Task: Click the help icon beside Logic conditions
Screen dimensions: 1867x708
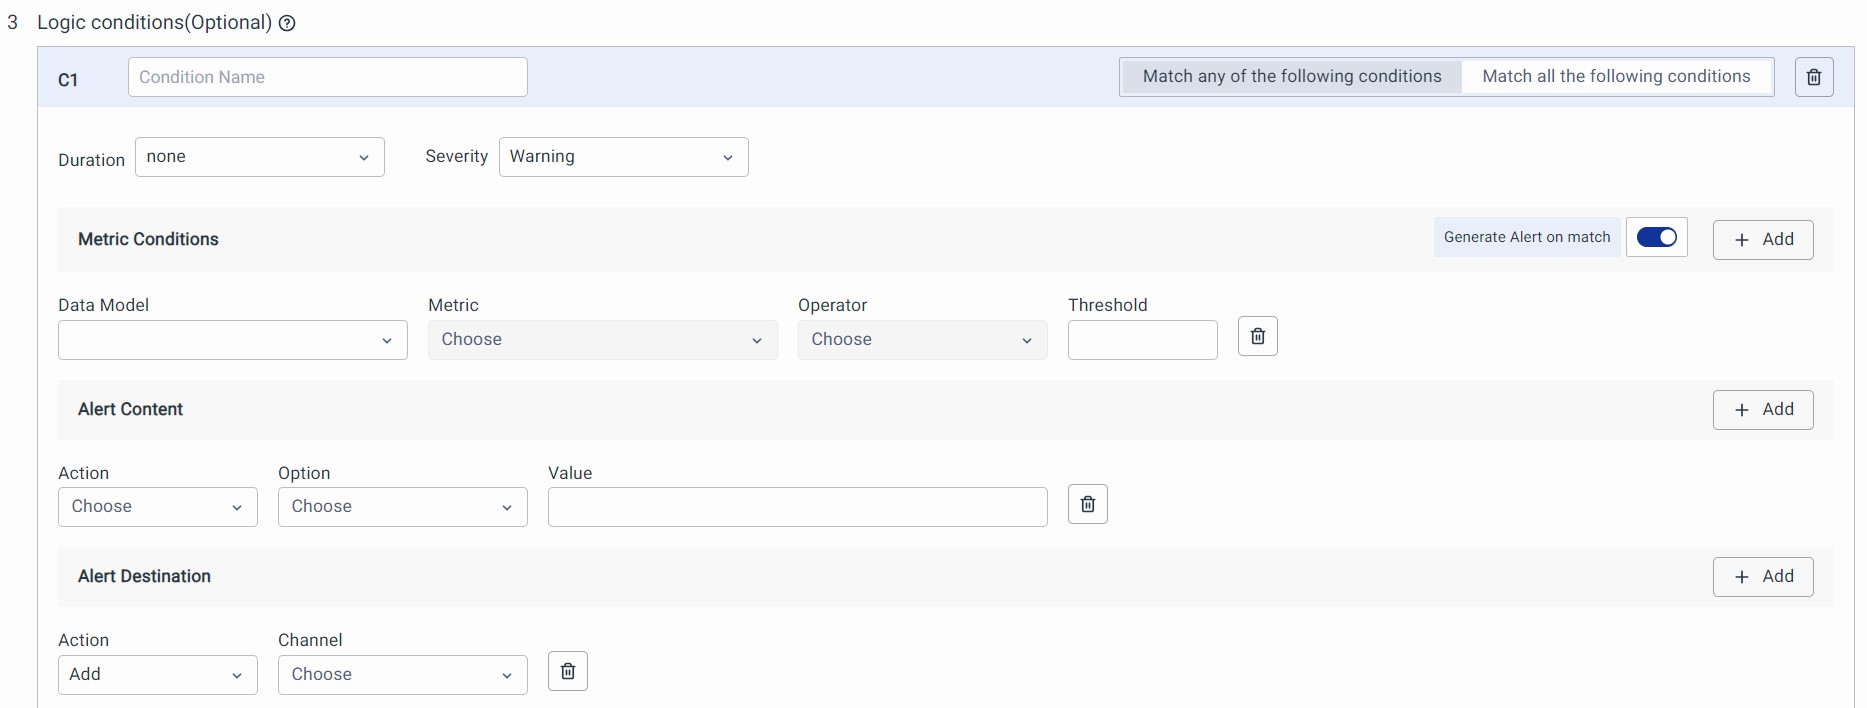Action: pyautogui.click(x=287, y=23)
